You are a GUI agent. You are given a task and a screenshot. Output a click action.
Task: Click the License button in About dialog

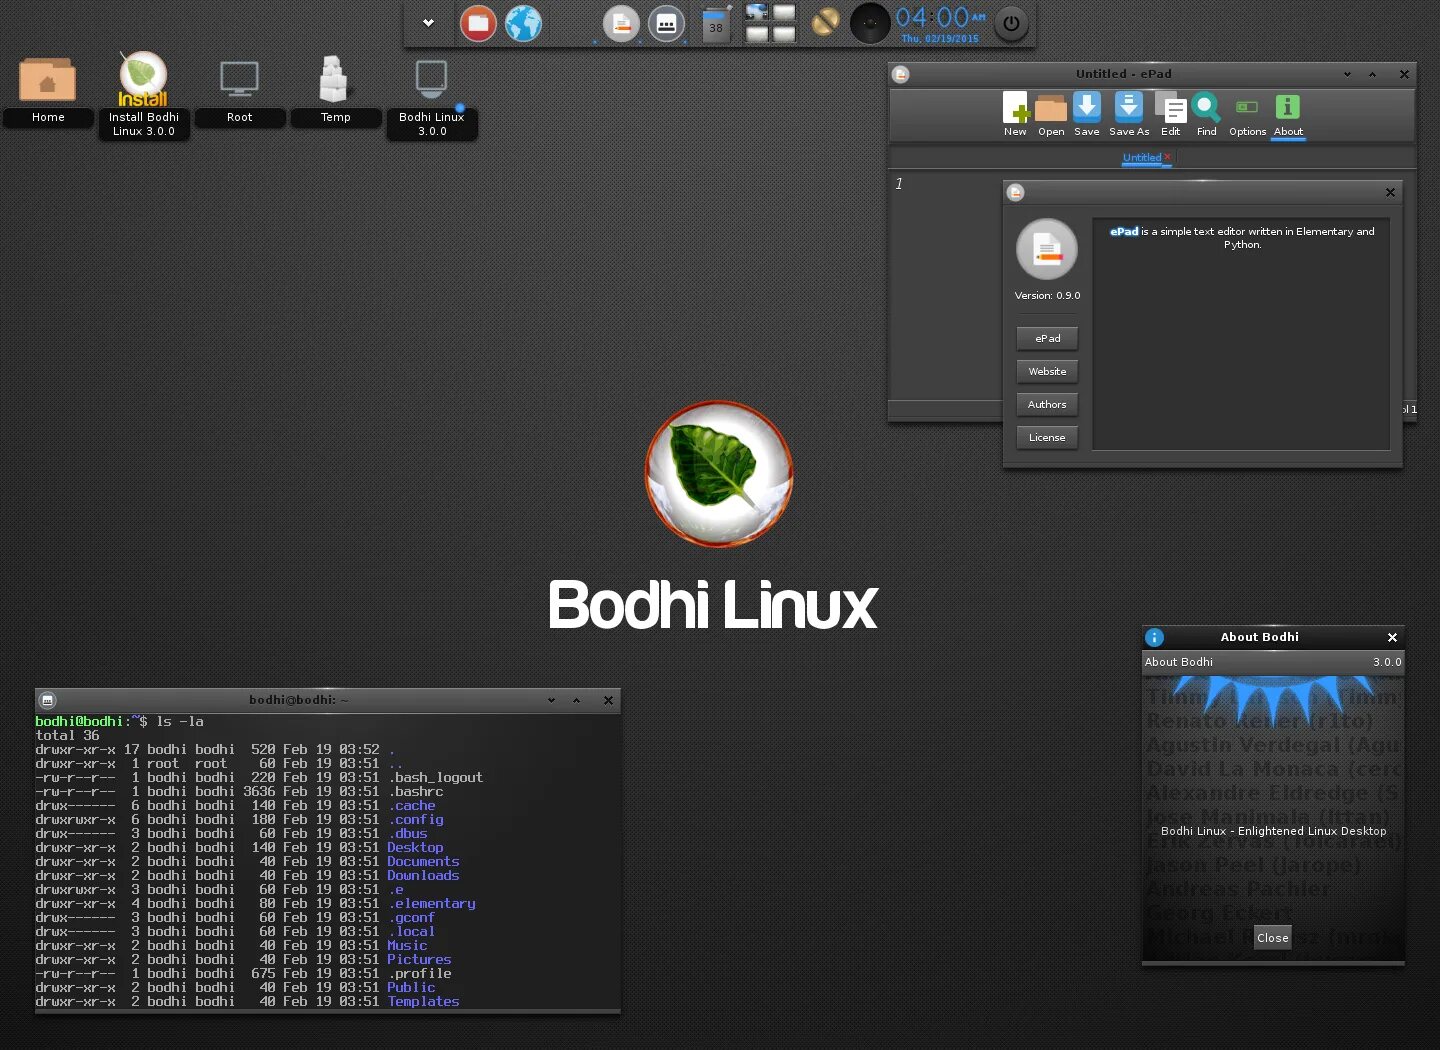click(1047, 437)
